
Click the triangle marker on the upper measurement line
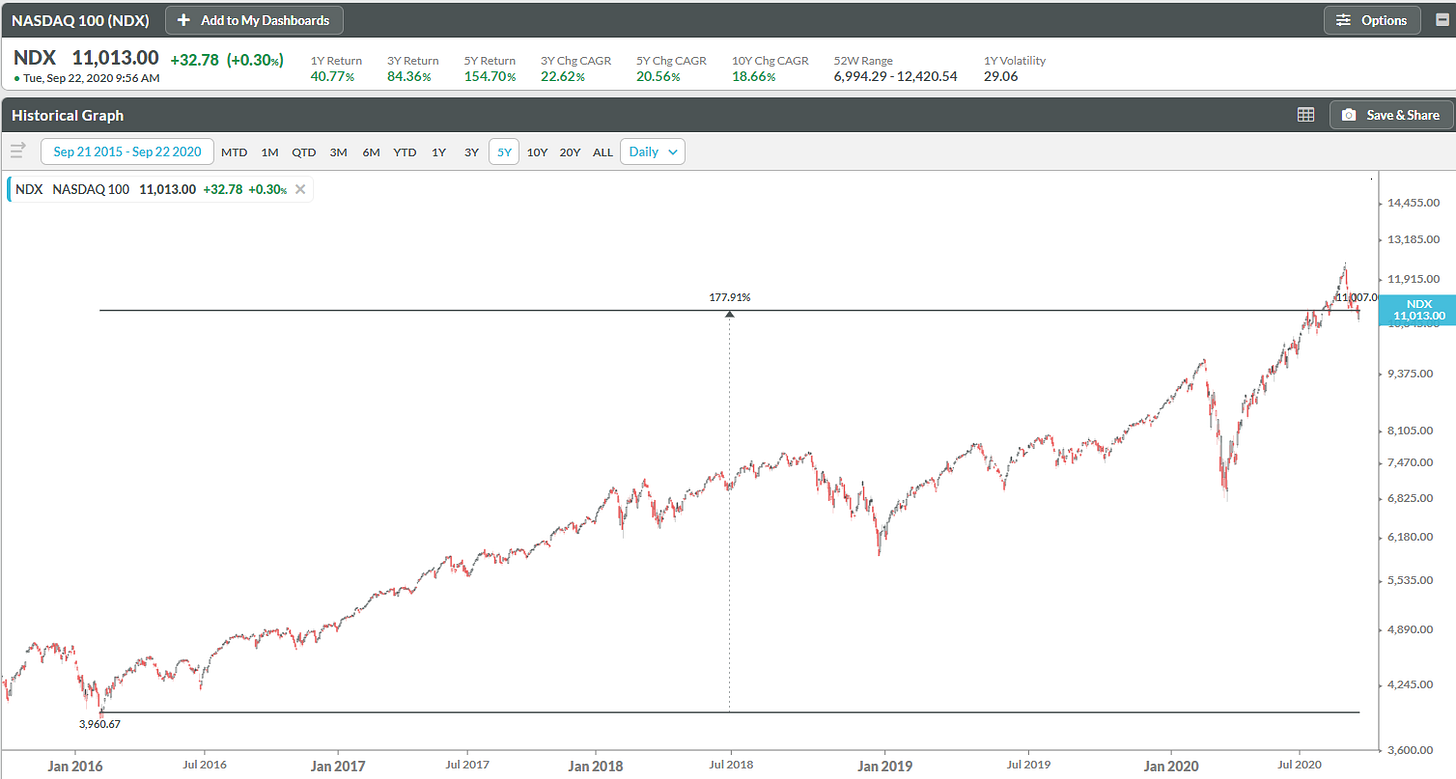tap(730, 315)
